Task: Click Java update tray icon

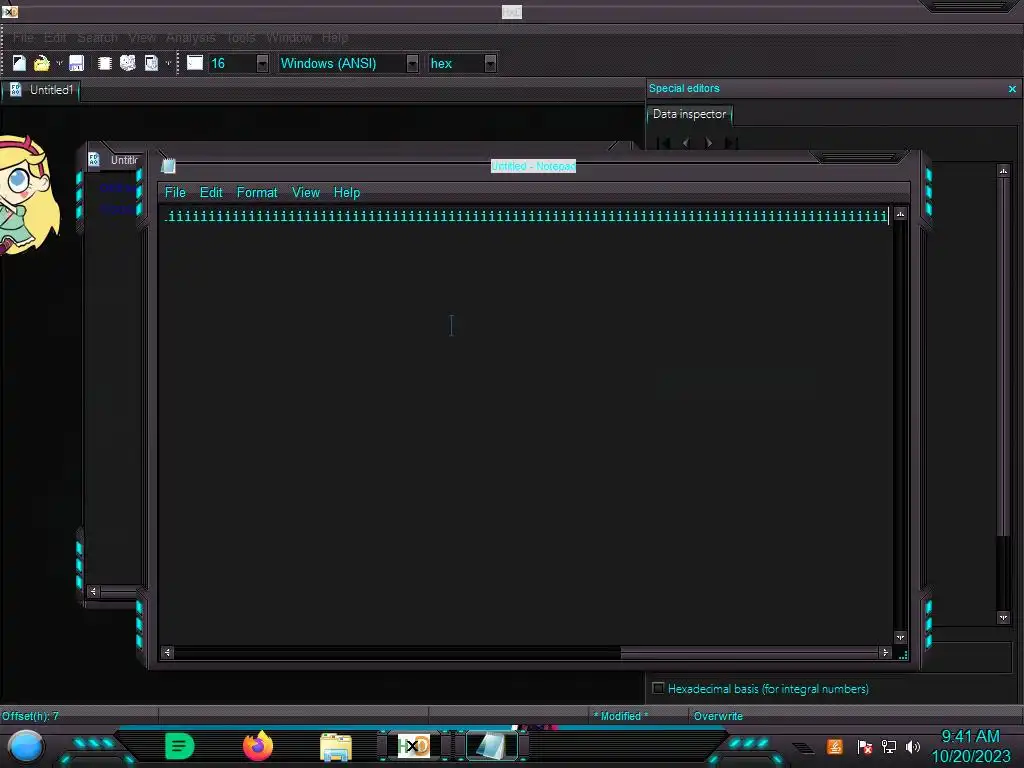Action: [x=835, y=746]
